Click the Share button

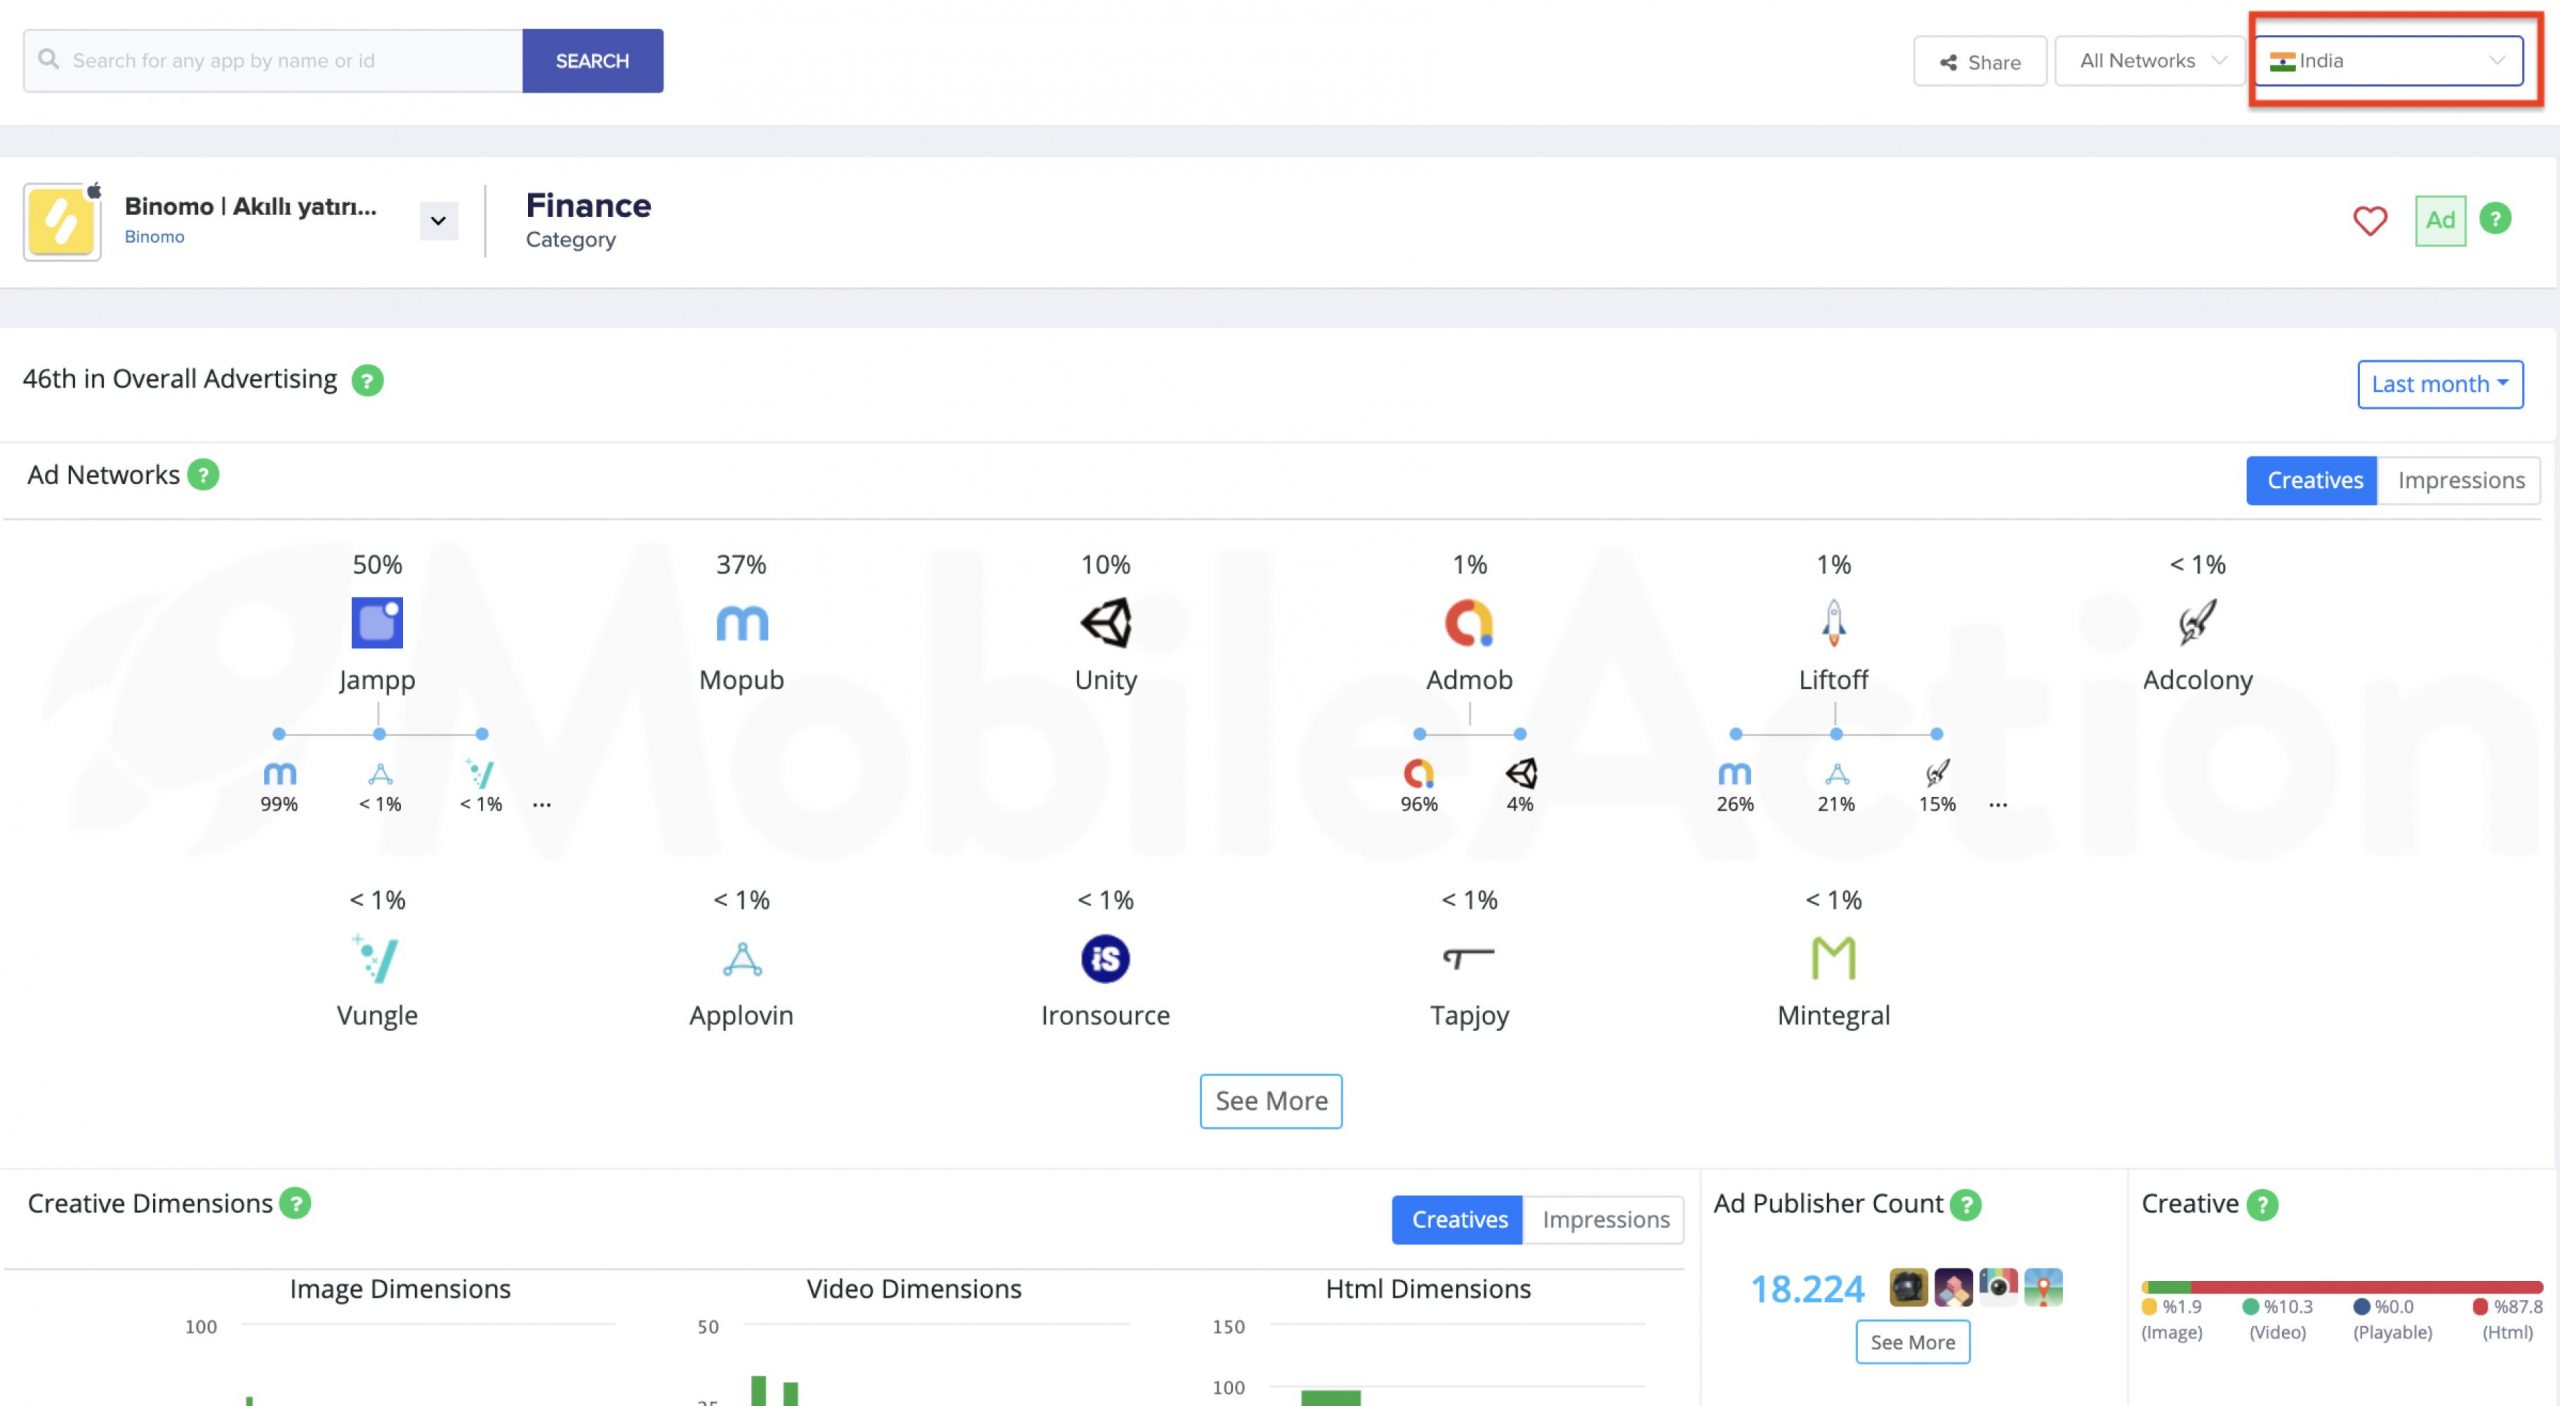1980,62
